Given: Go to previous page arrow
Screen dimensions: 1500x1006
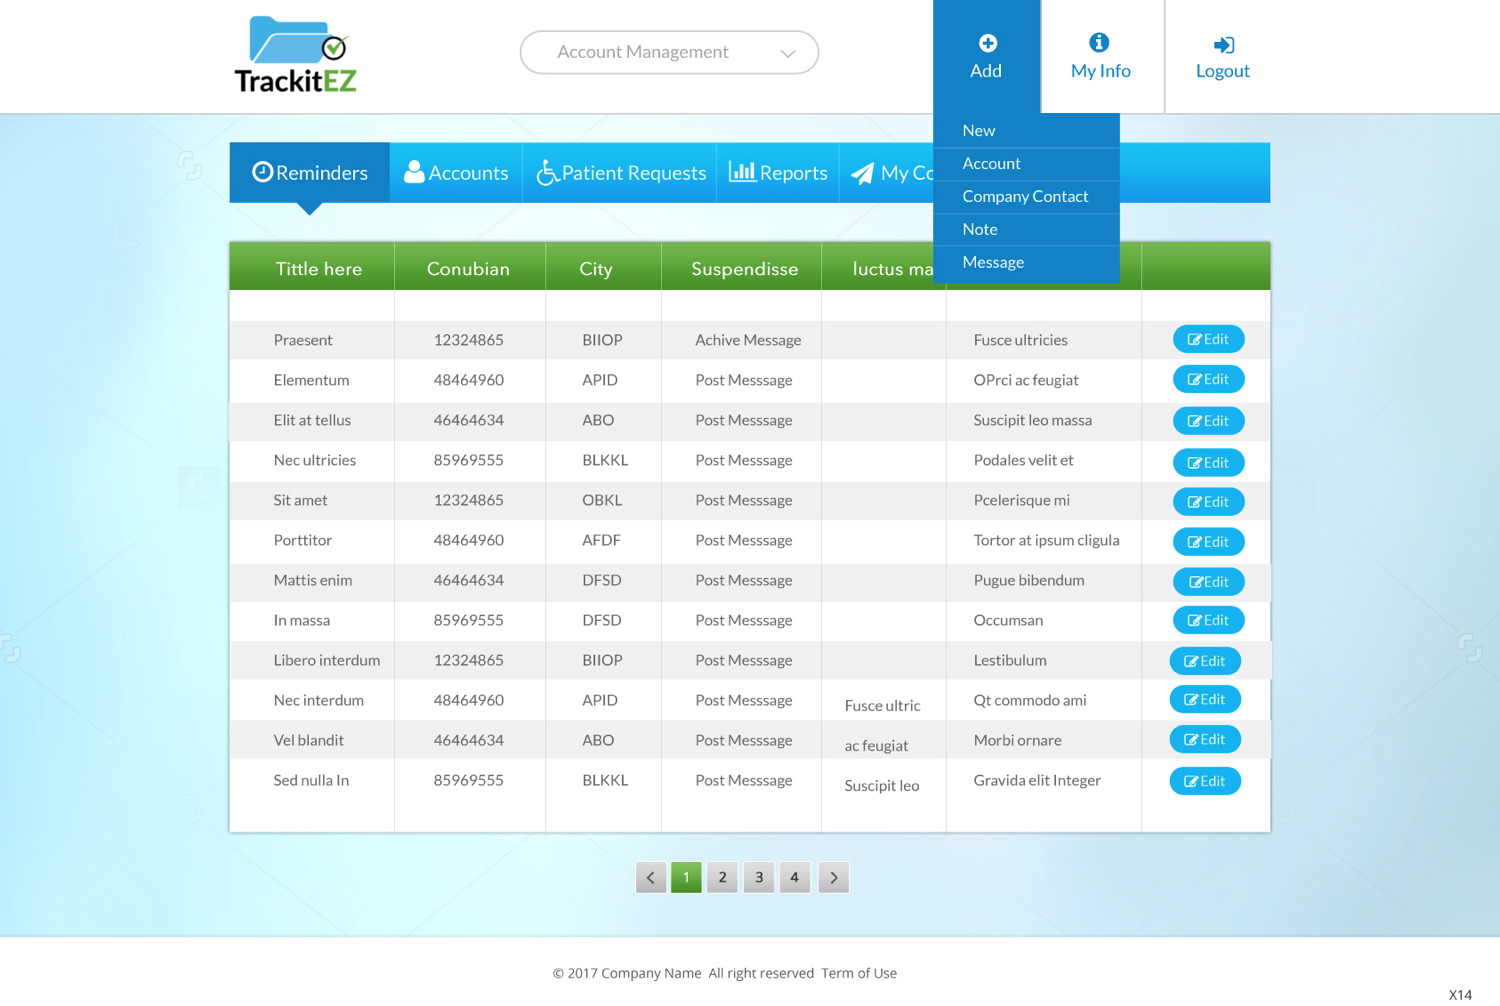Looking at the screenshot, I should click(651, 877).
